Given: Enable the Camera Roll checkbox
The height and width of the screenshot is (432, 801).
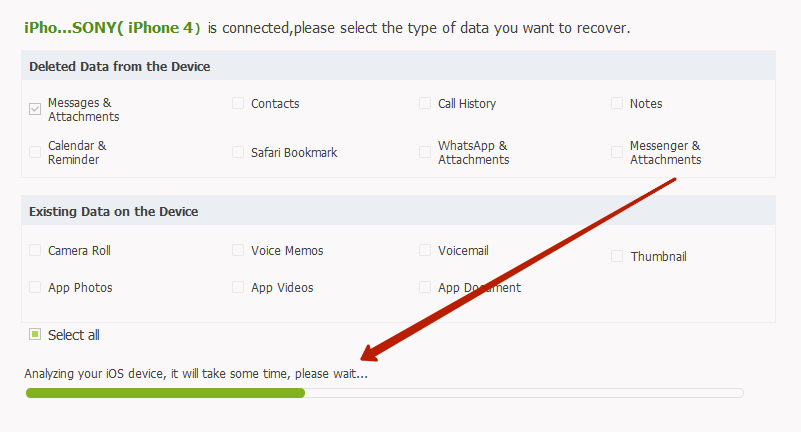Looking at the screenshot, I should (35, 250).
